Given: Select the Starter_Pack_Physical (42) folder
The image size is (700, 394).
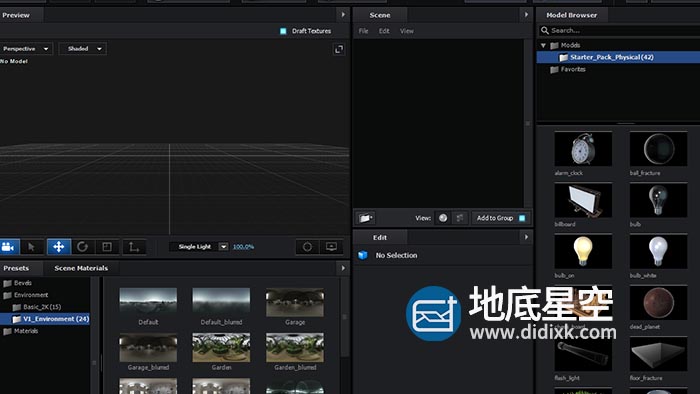Looking at the screenshot, I should pyautogui.click(x=618, y=57).
